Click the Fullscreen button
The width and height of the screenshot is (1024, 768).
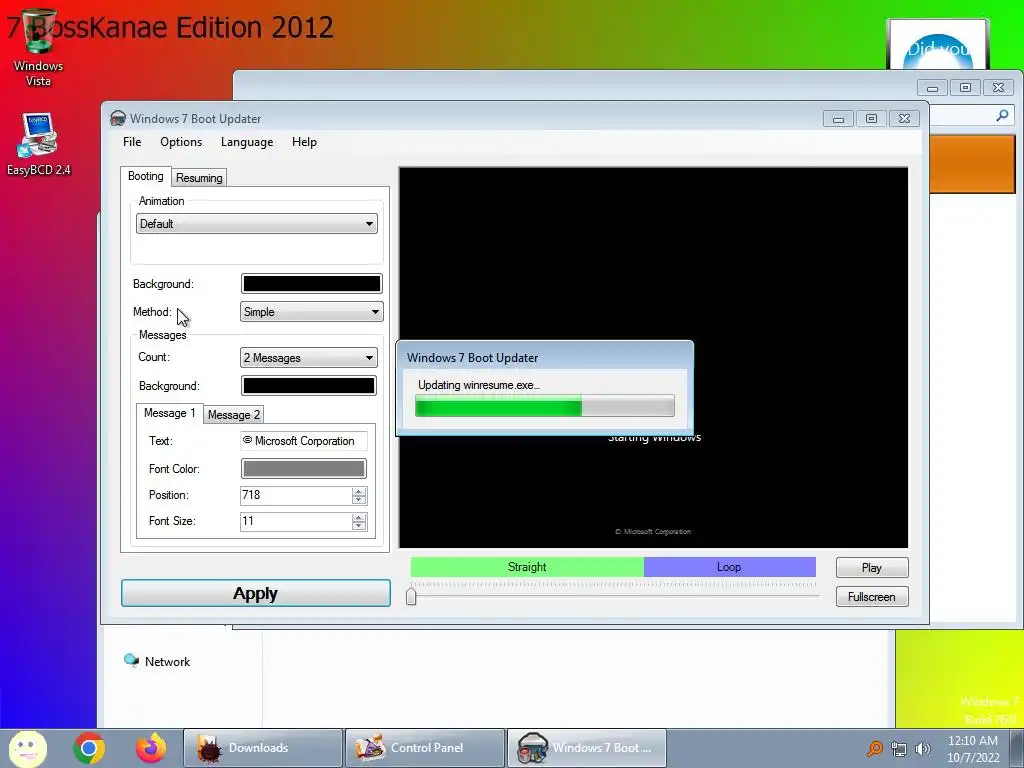(x=872, y=596)
